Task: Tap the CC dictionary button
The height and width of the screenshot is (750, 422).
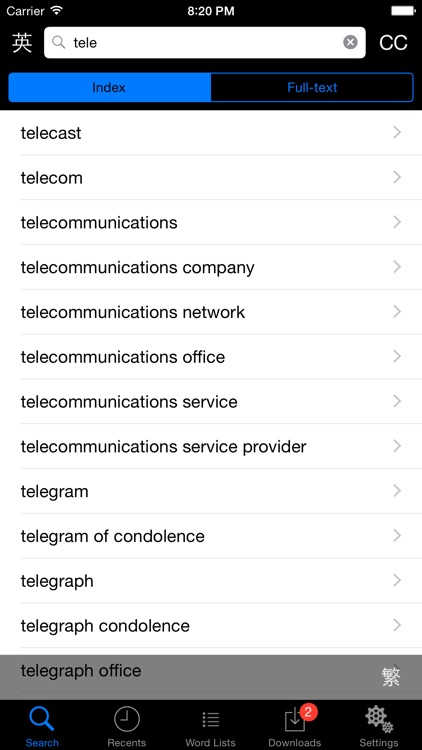Action: point(393,43)
